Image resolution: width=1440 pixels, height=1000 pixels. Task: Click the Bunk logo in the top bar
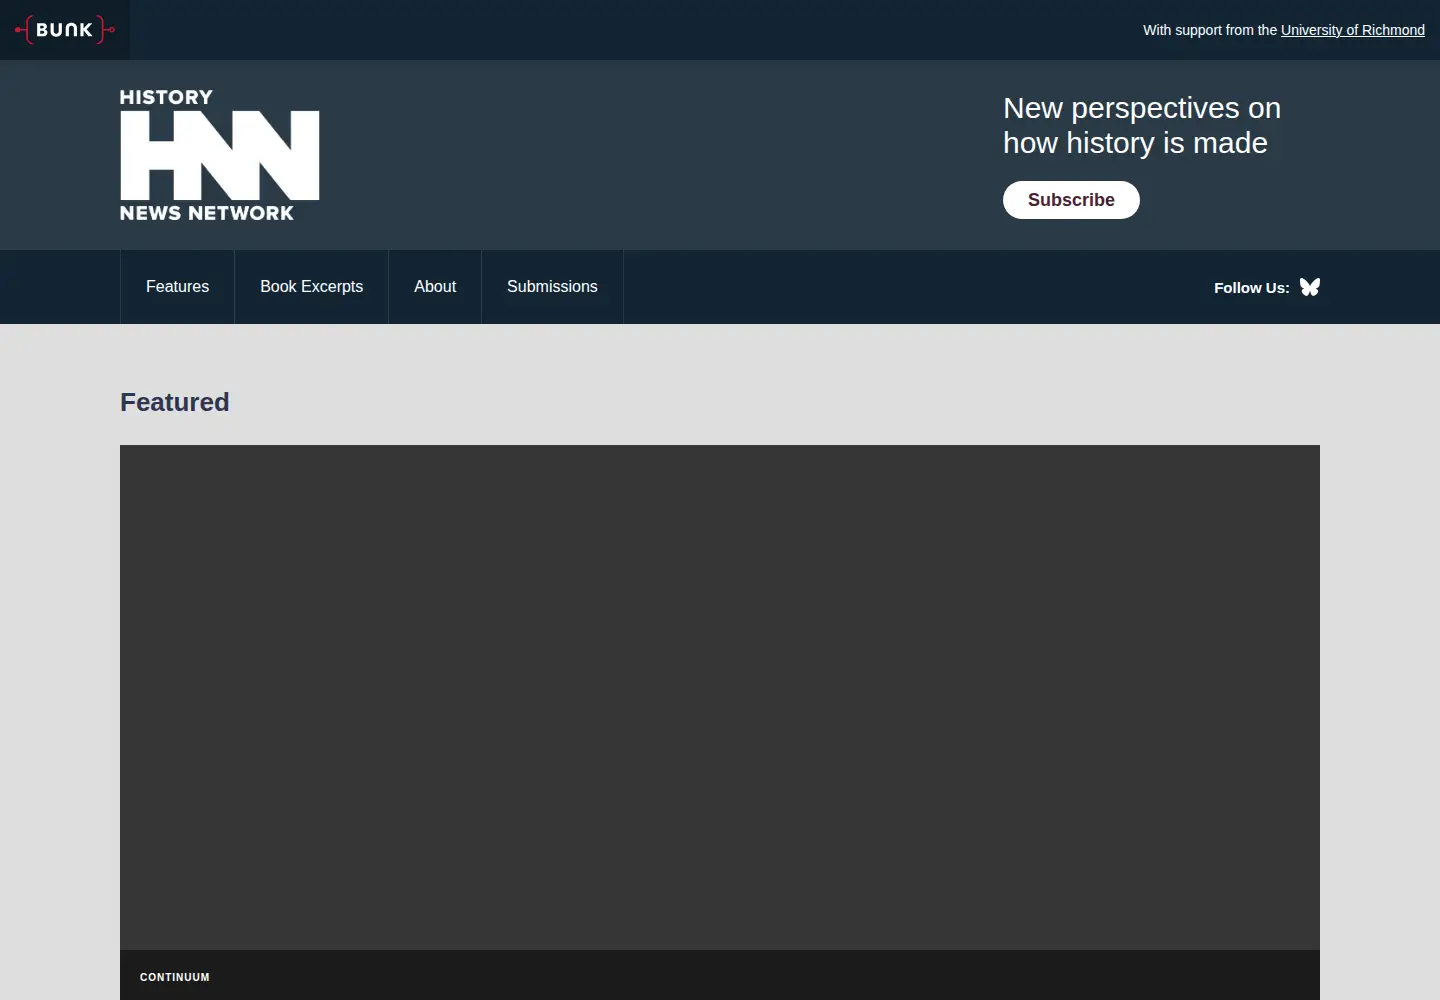click(x=65, y=30)
